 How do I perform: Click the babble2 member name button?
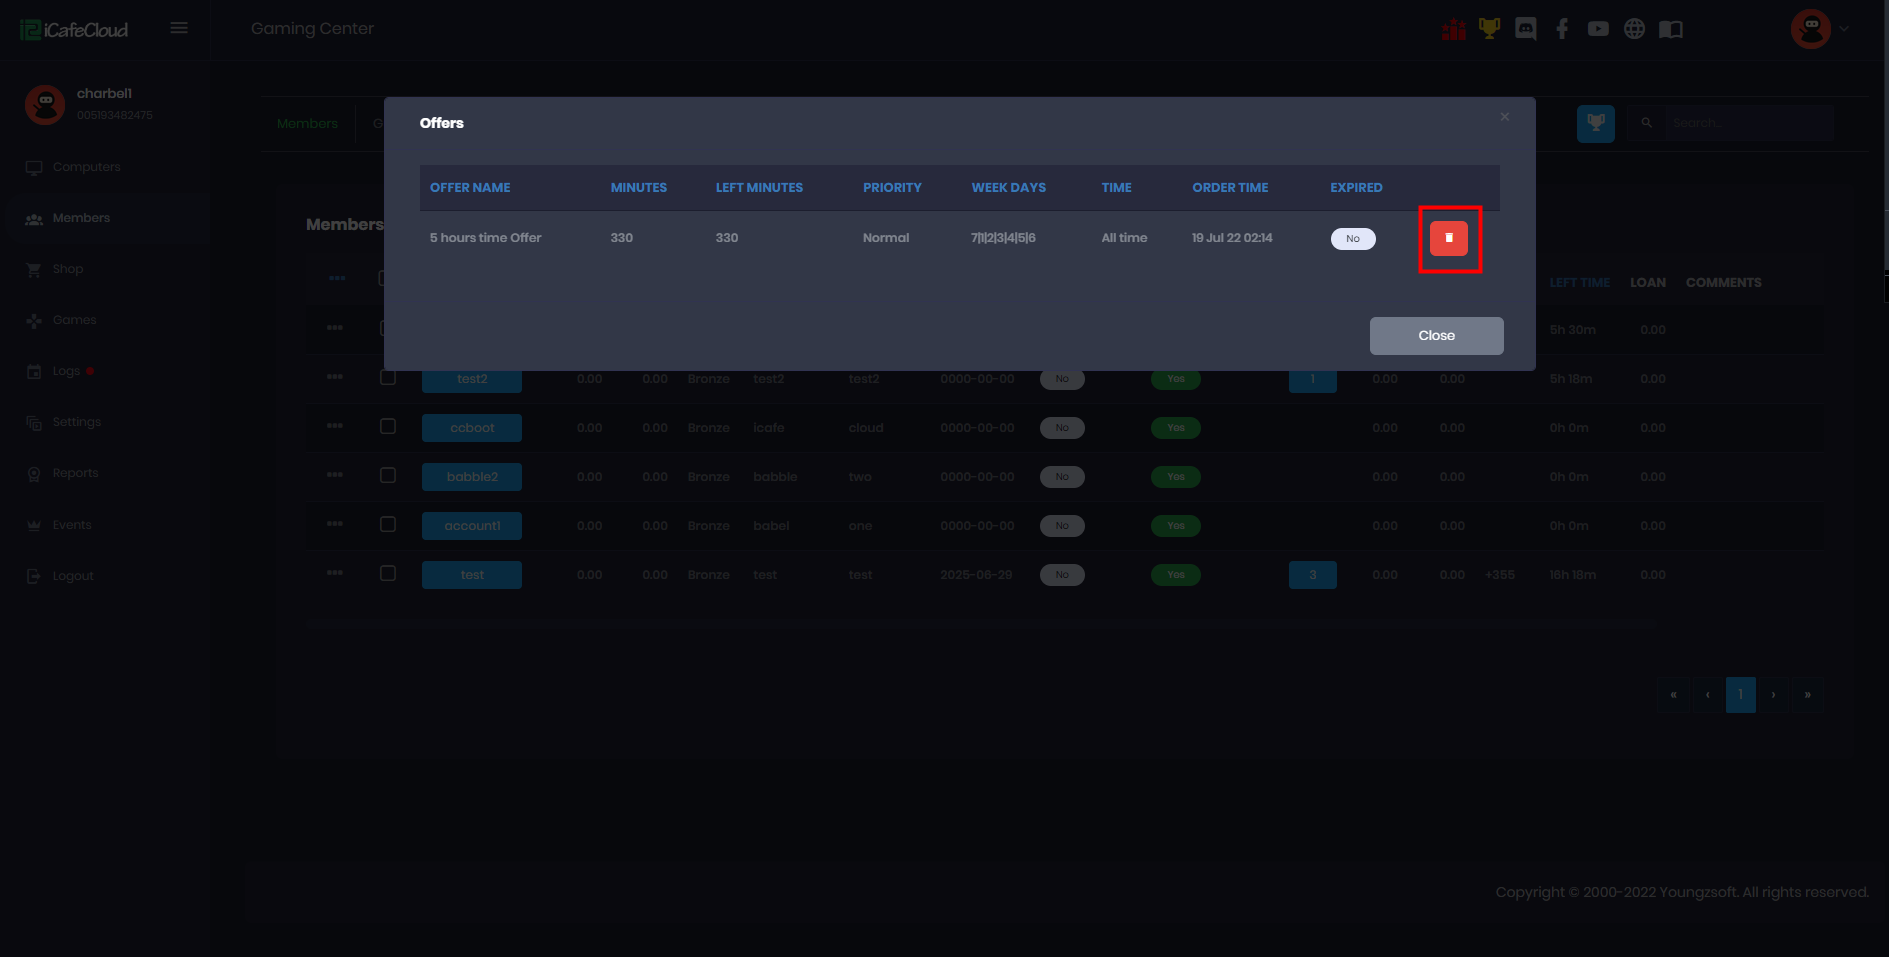[x=472, y=477]
